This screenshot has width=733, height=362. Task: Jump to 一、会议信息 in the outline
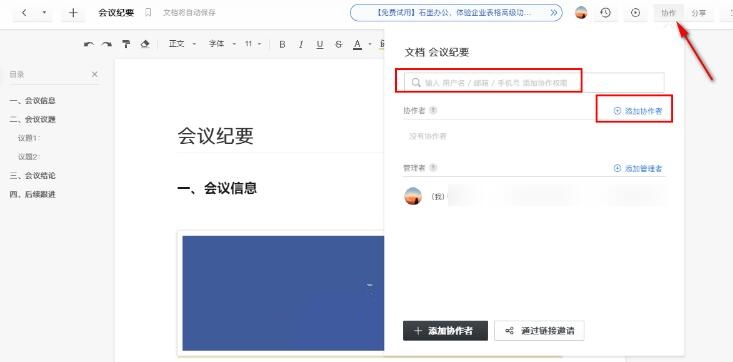(x=33, y=101)
